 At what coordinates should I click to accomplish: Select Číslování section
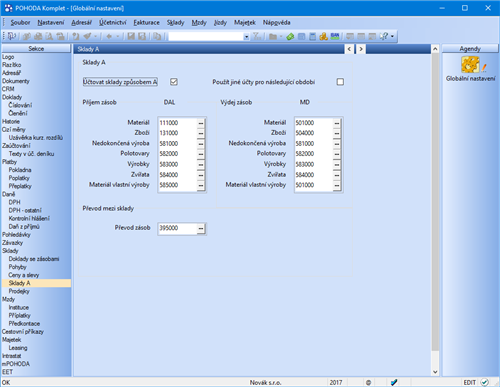[20, 105]
